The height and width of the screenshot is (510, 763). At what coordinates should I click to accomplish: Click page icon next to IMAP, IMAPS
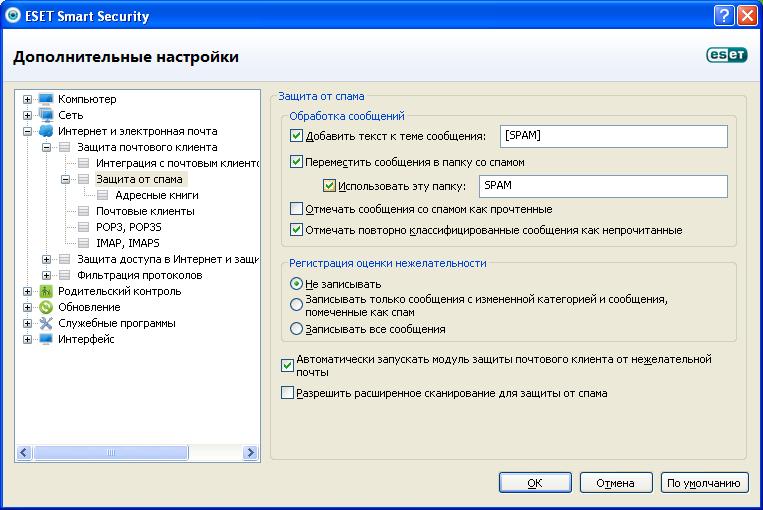coord(83,243)
